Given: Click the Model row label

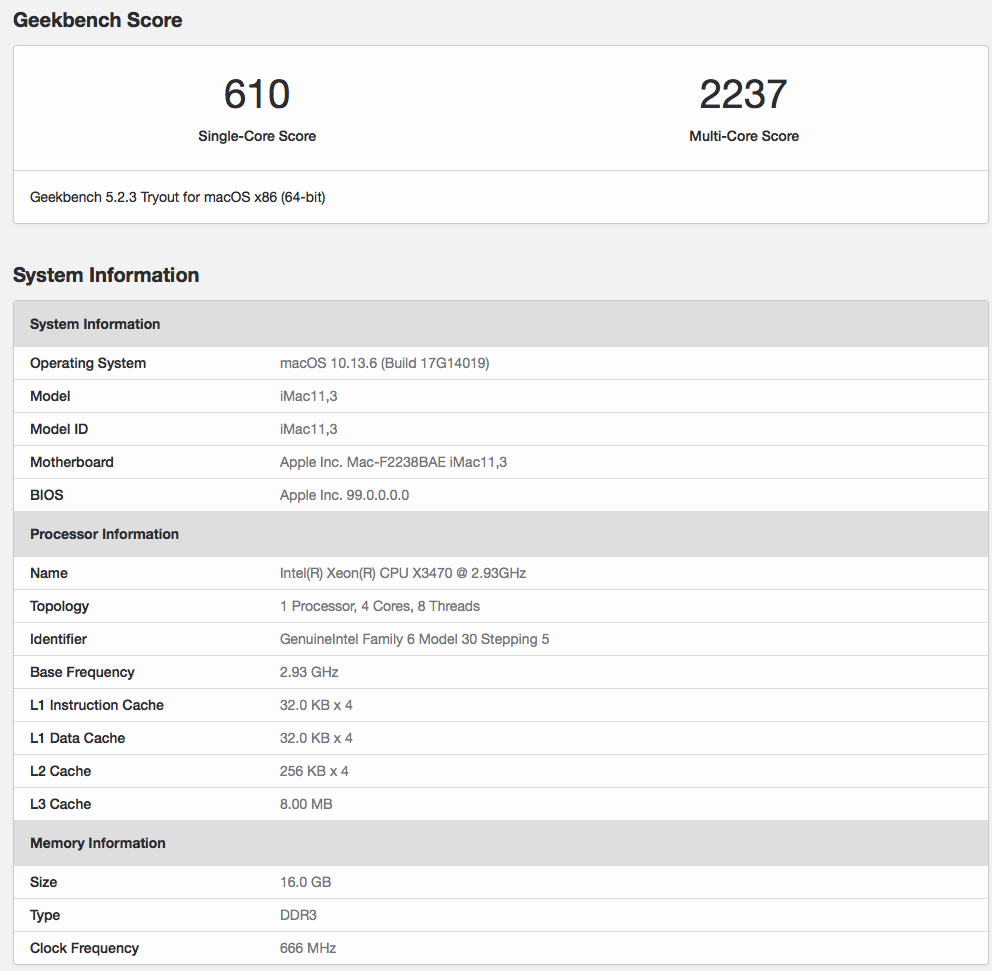Looking at the screenshot, I should (x=50, y=396).
